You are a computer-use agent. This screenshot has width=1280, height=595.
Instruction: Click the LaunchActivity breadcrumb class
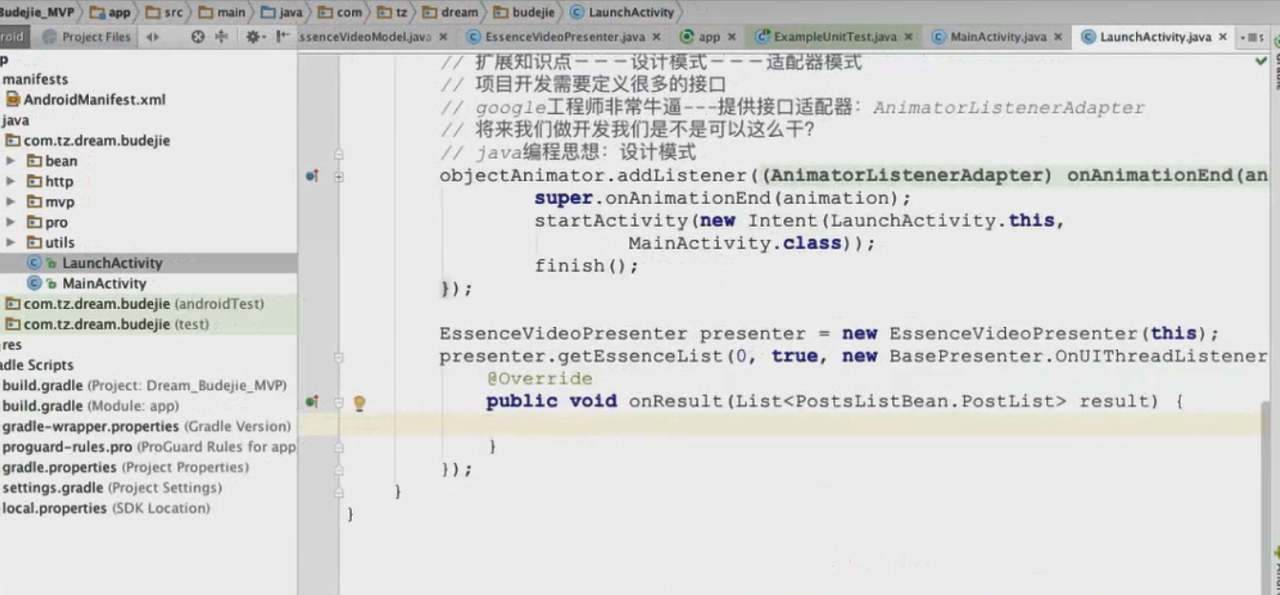click(622, 12)
